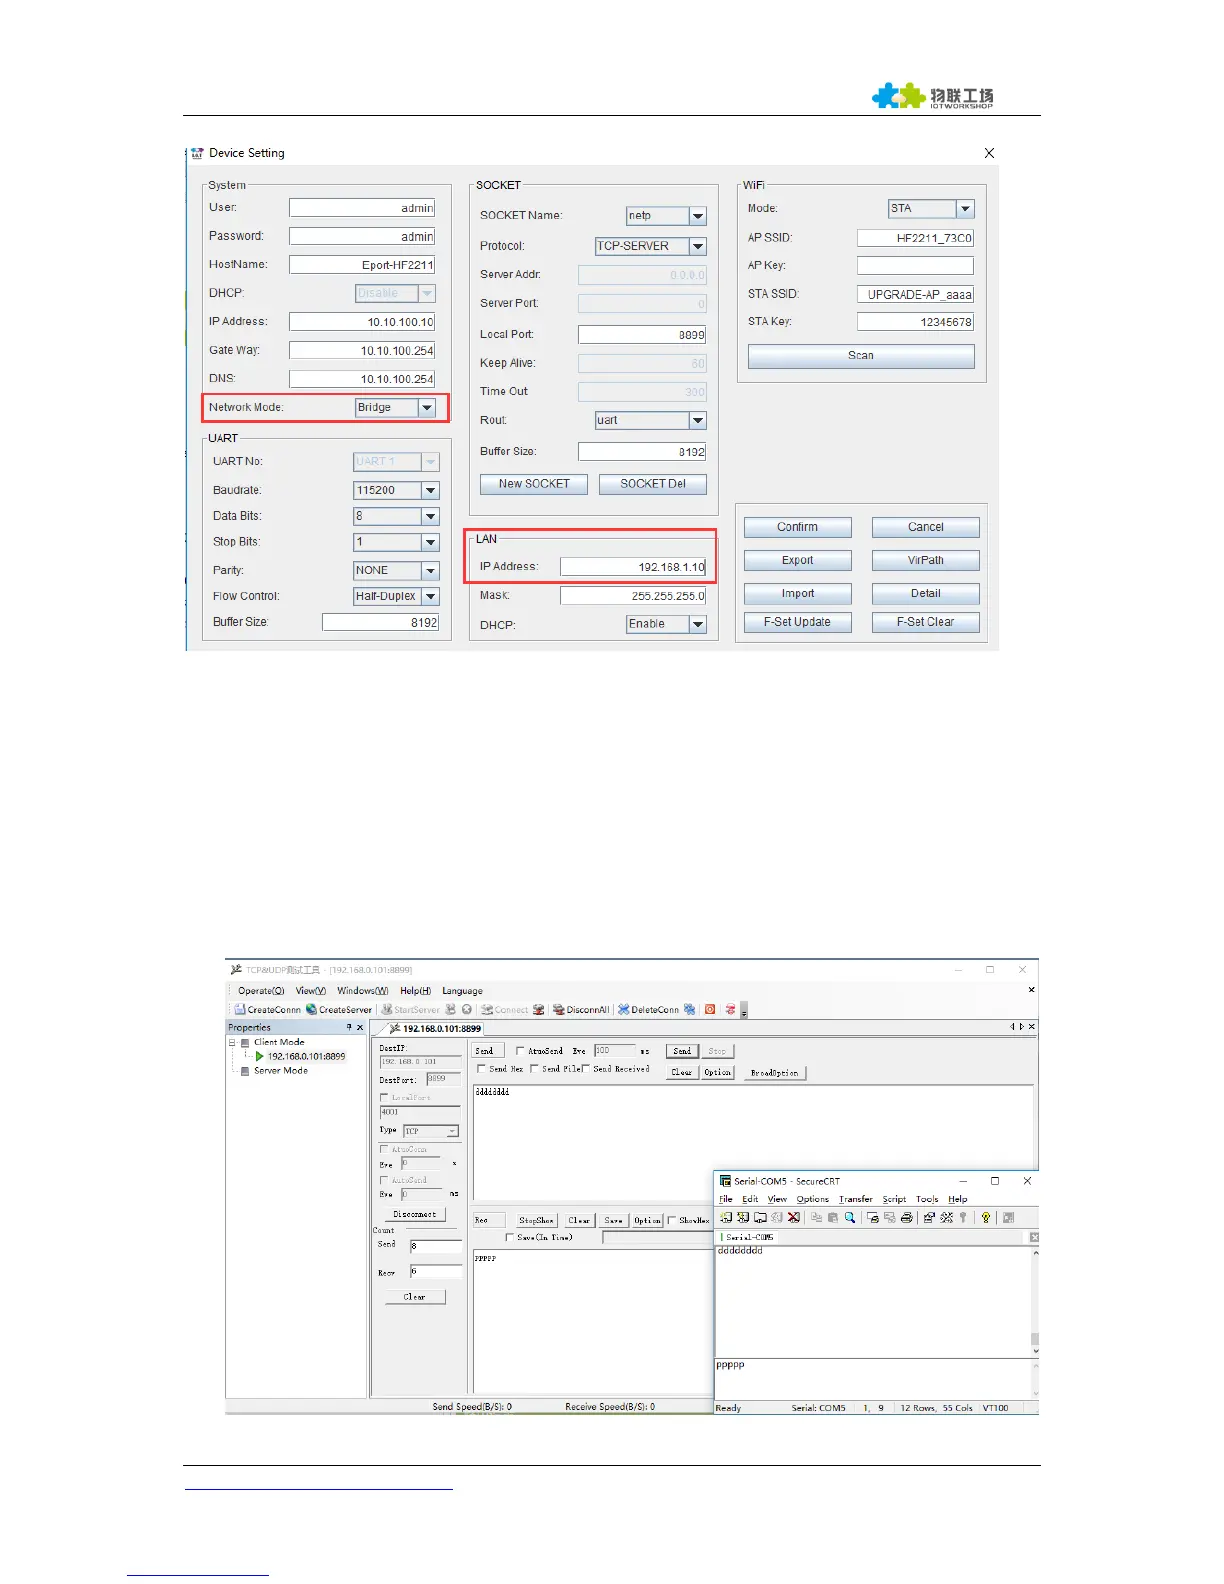The width and height of the screenshot is (1224, 1584).
Task: Open SecureCRT Script menu
Action: click(894, 1199)
